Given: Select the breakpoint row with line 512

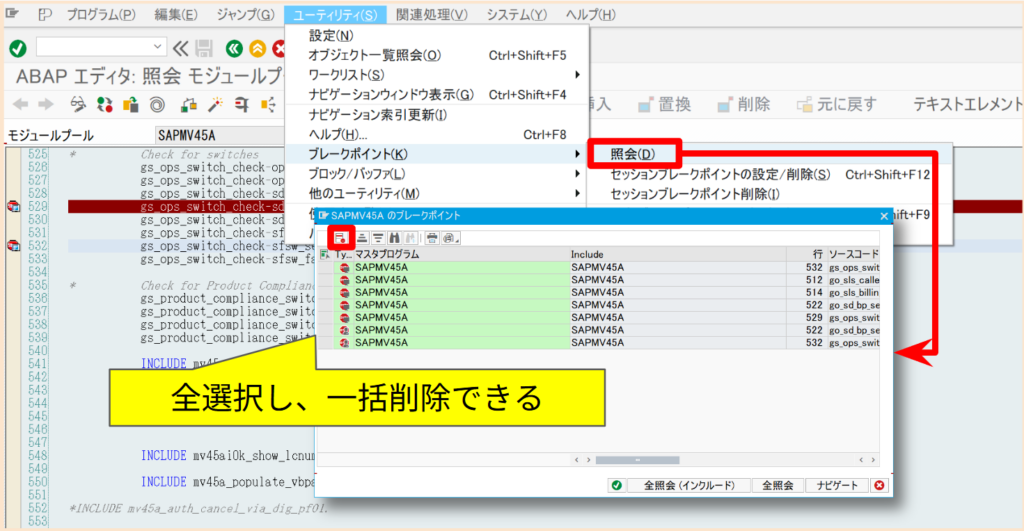Looking at the screenshot, I should coord(599,280).
